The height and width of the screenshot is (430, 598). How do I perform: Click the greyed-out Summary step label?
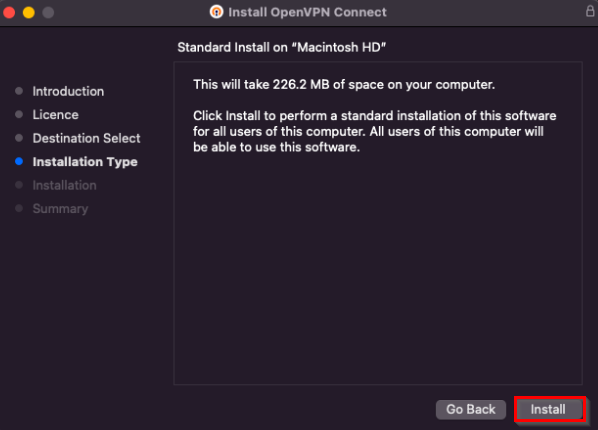[x=60, y=209]
